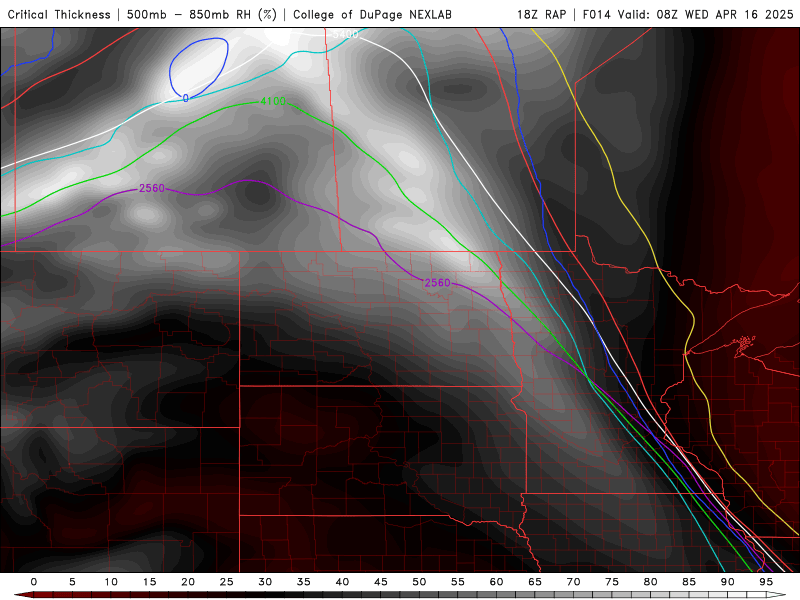Viewport: 800px width, 600px height.
Task: Click the left arrow end of colorbar
Action: (21, 595)
